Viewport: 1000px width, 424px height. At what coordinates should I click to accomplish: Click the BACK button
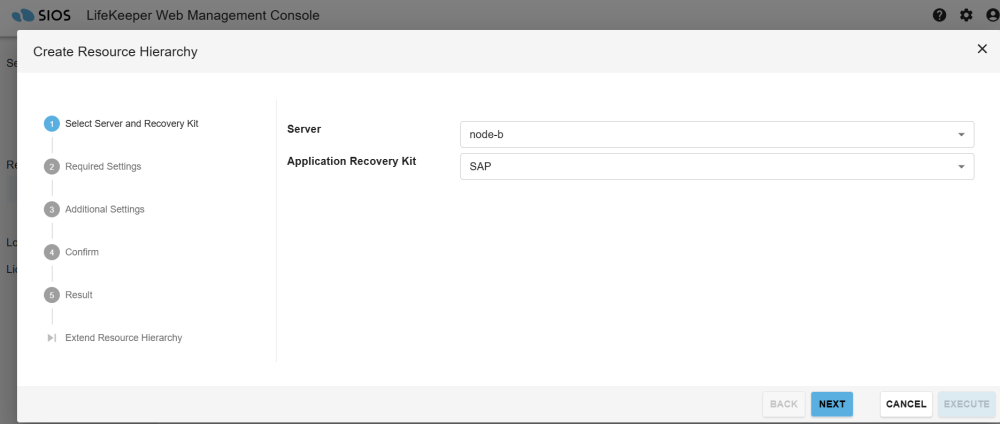(784, 404)
